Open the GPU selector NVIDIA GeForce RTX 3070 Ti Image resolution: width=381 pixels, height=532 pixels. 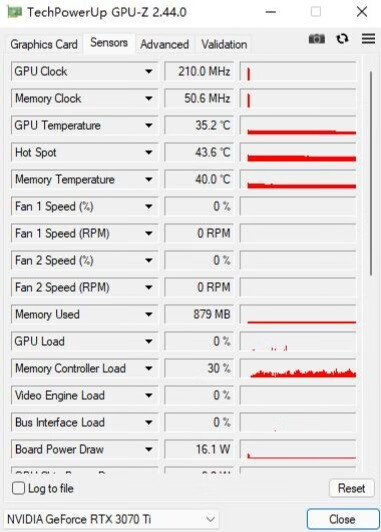(111, 519)
